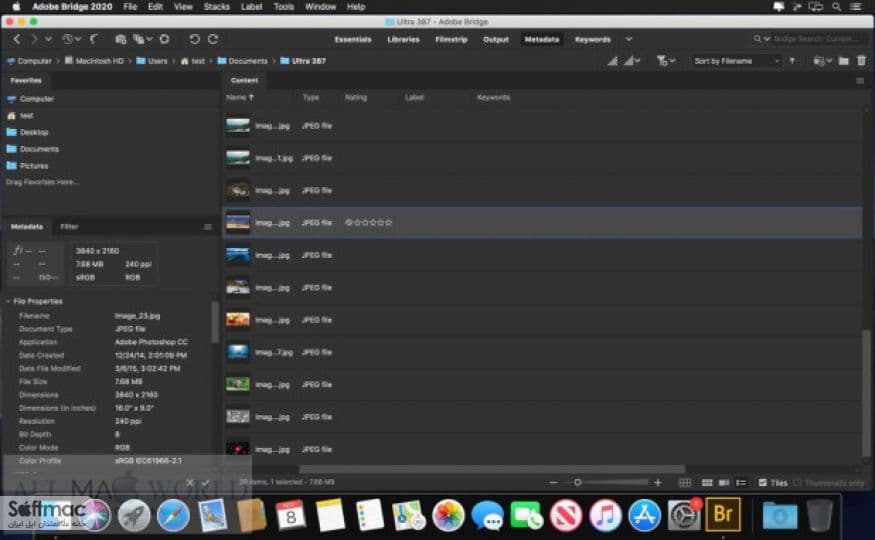
Task: Switch to the Filmstrip workspace
Action: tap(451, 40)
